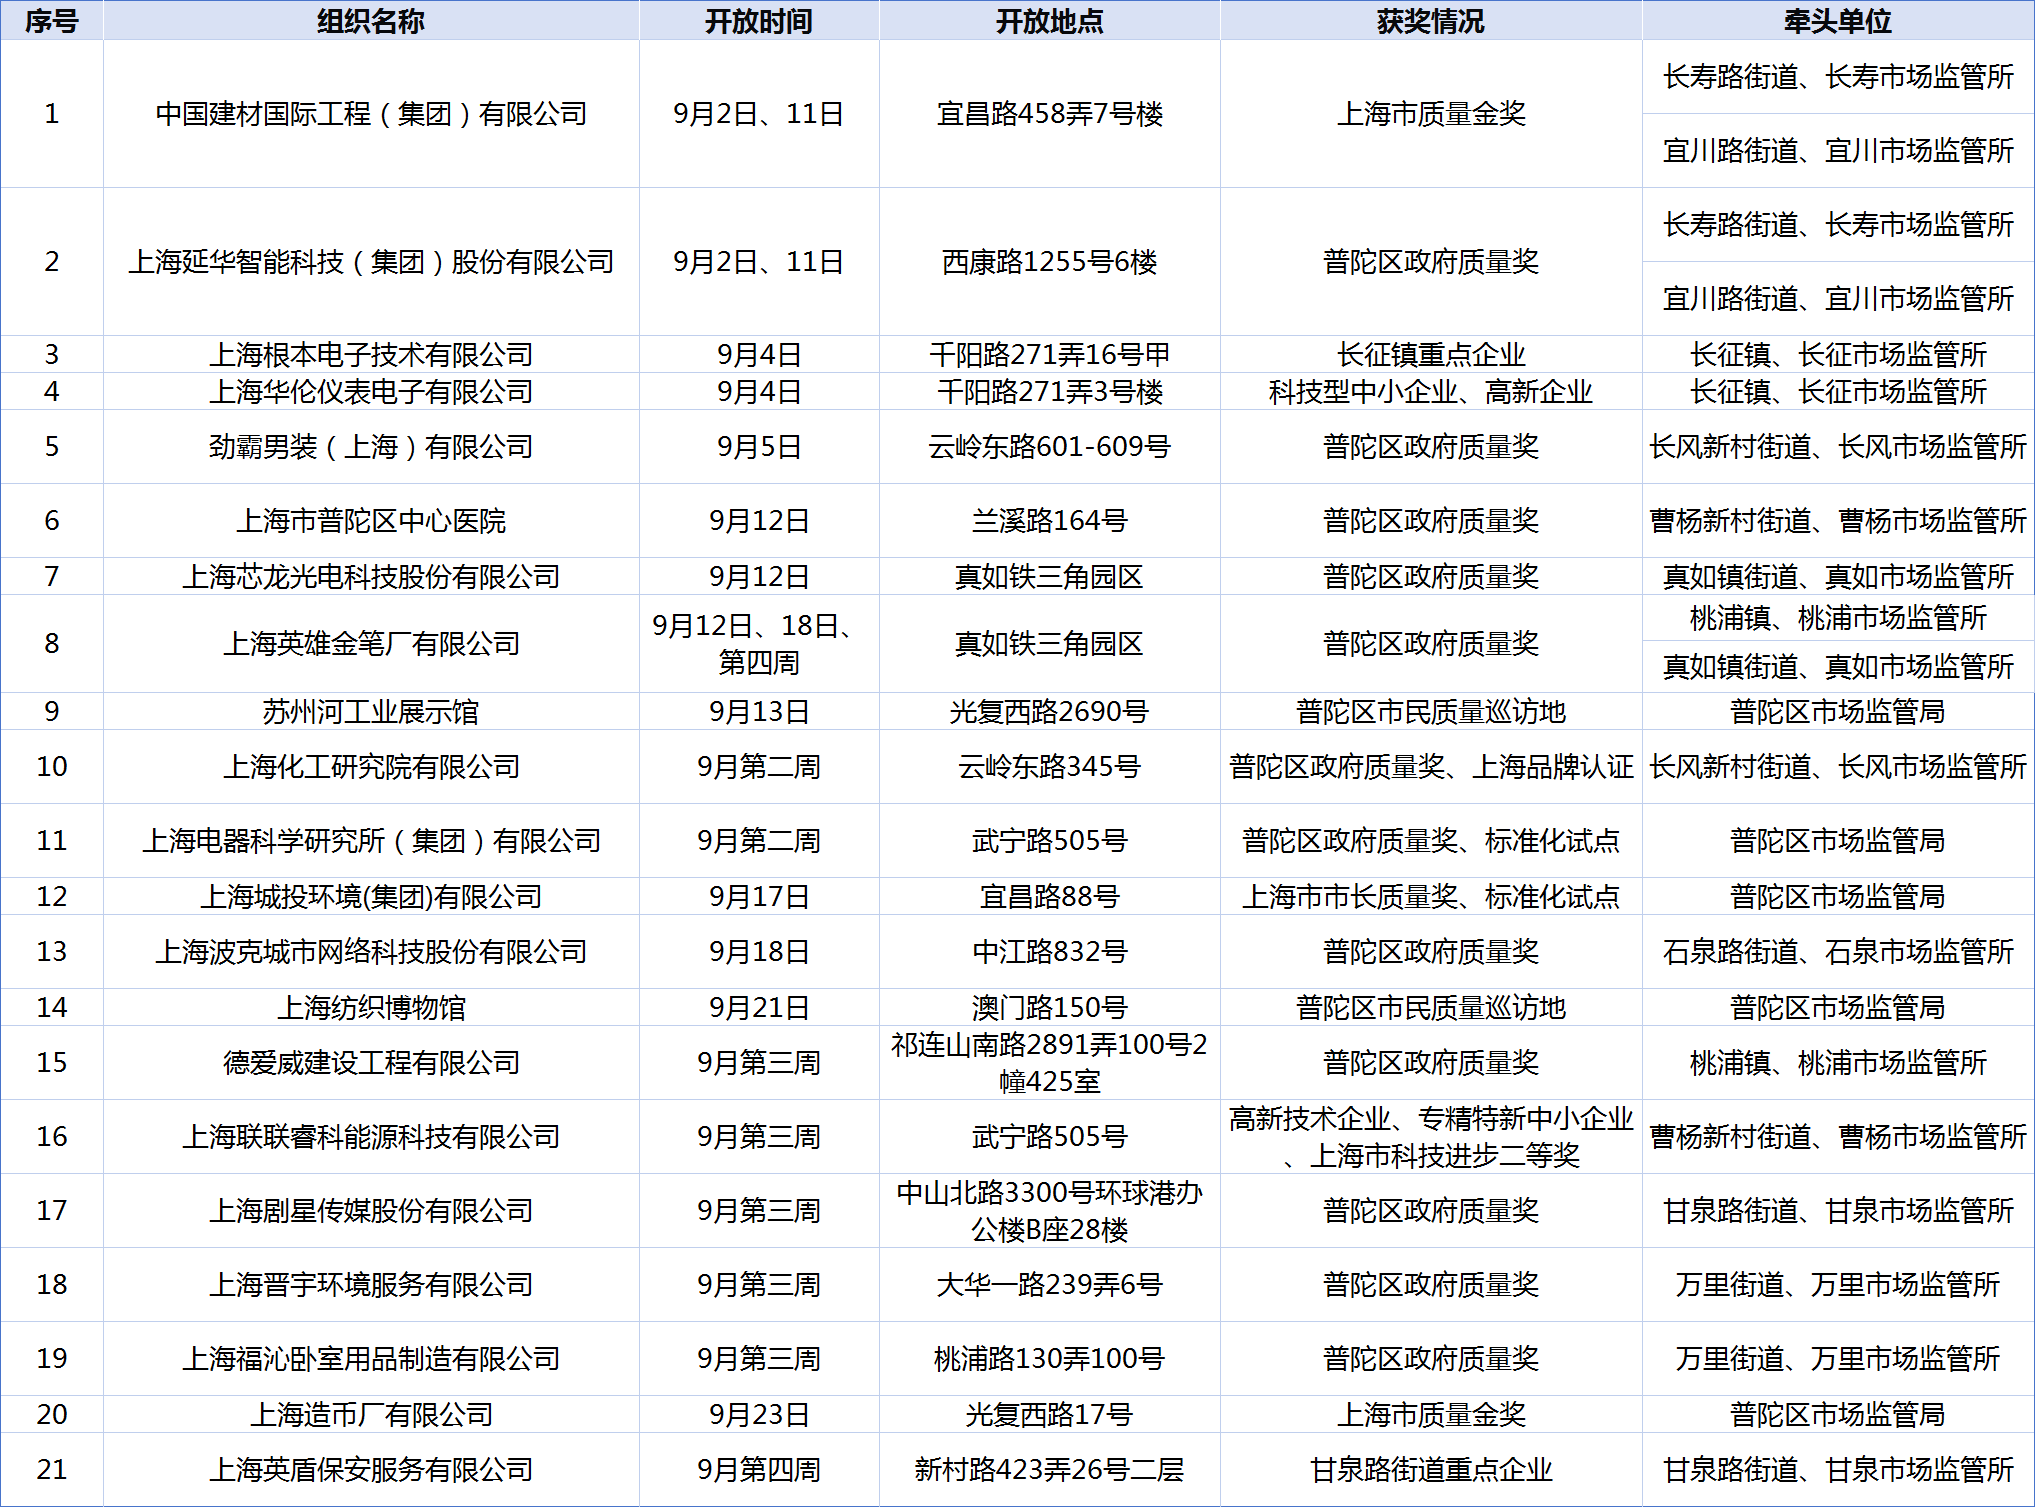Select cell 上海根本电子技术有限公司
2035x1508 pixels.
[370, 354]
